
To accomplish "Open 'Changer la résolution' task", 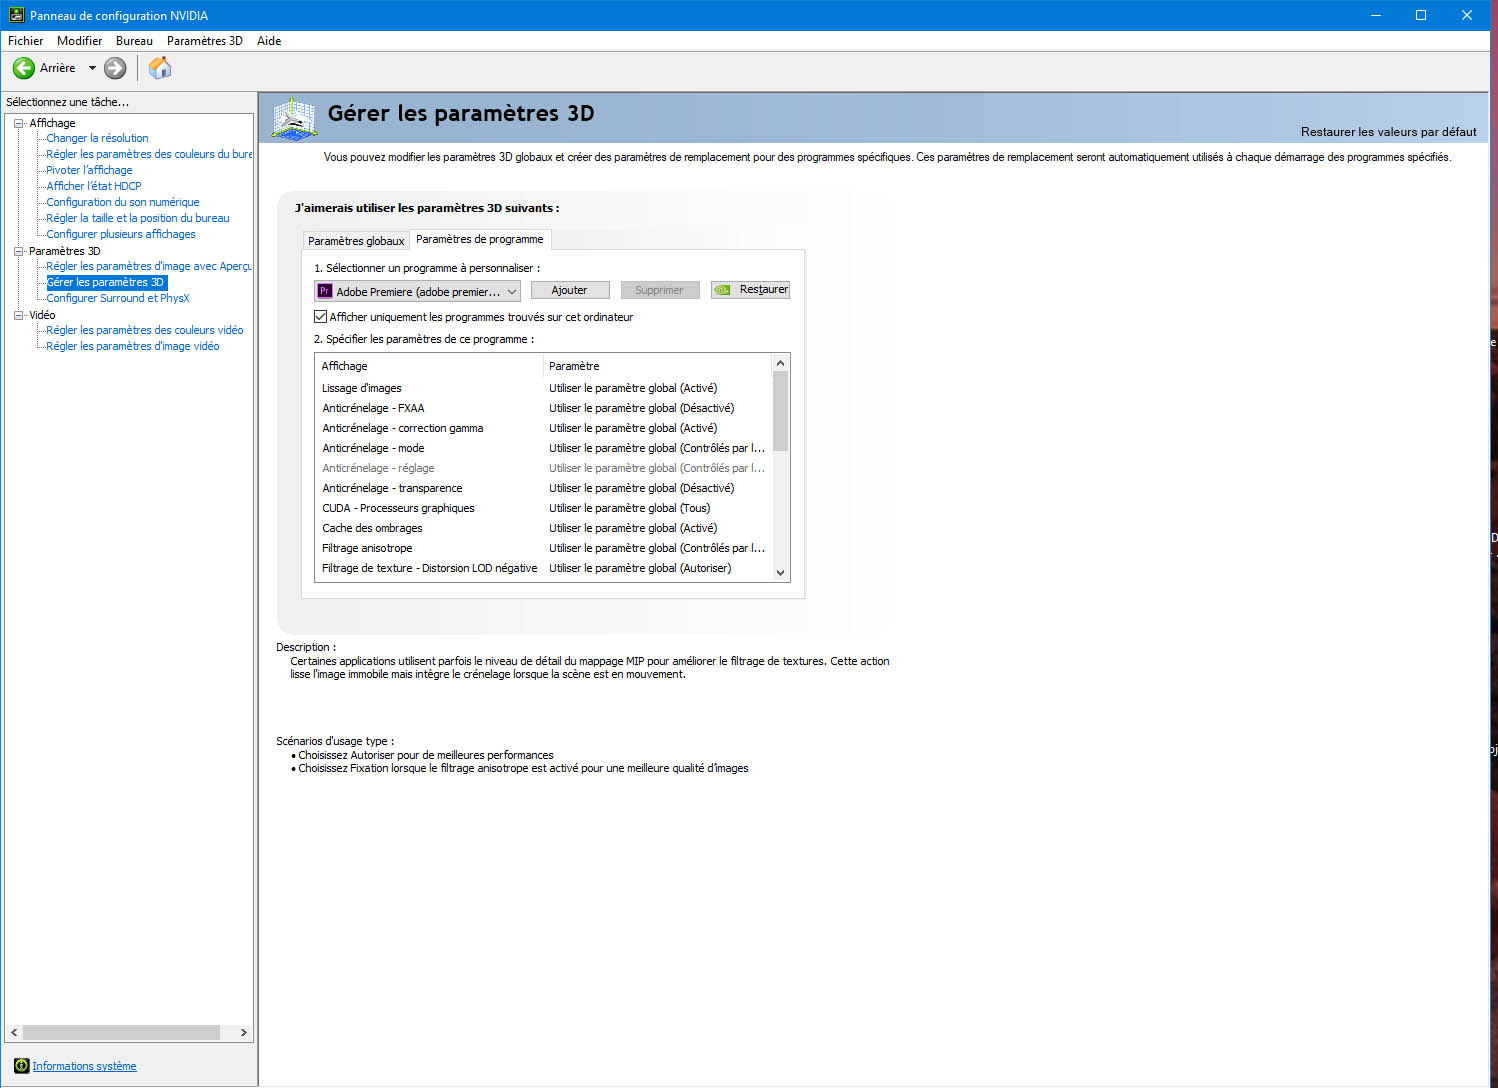I will pos(97,138).
